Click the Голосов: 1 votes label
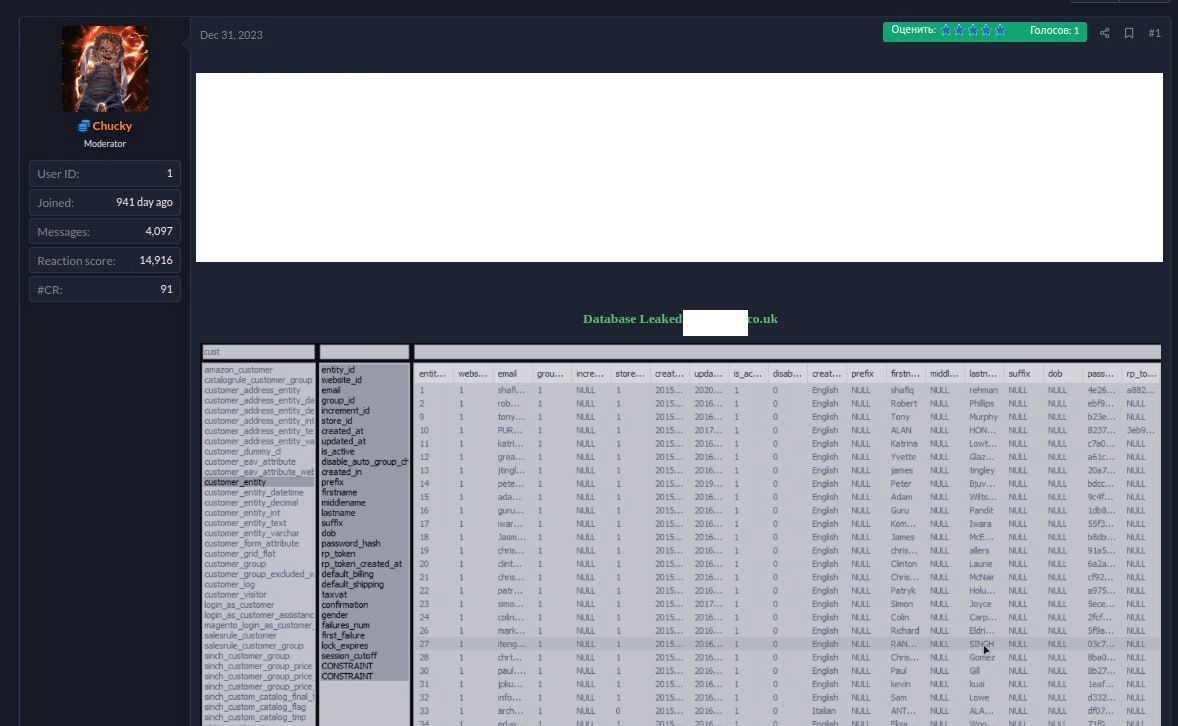 1057,31
